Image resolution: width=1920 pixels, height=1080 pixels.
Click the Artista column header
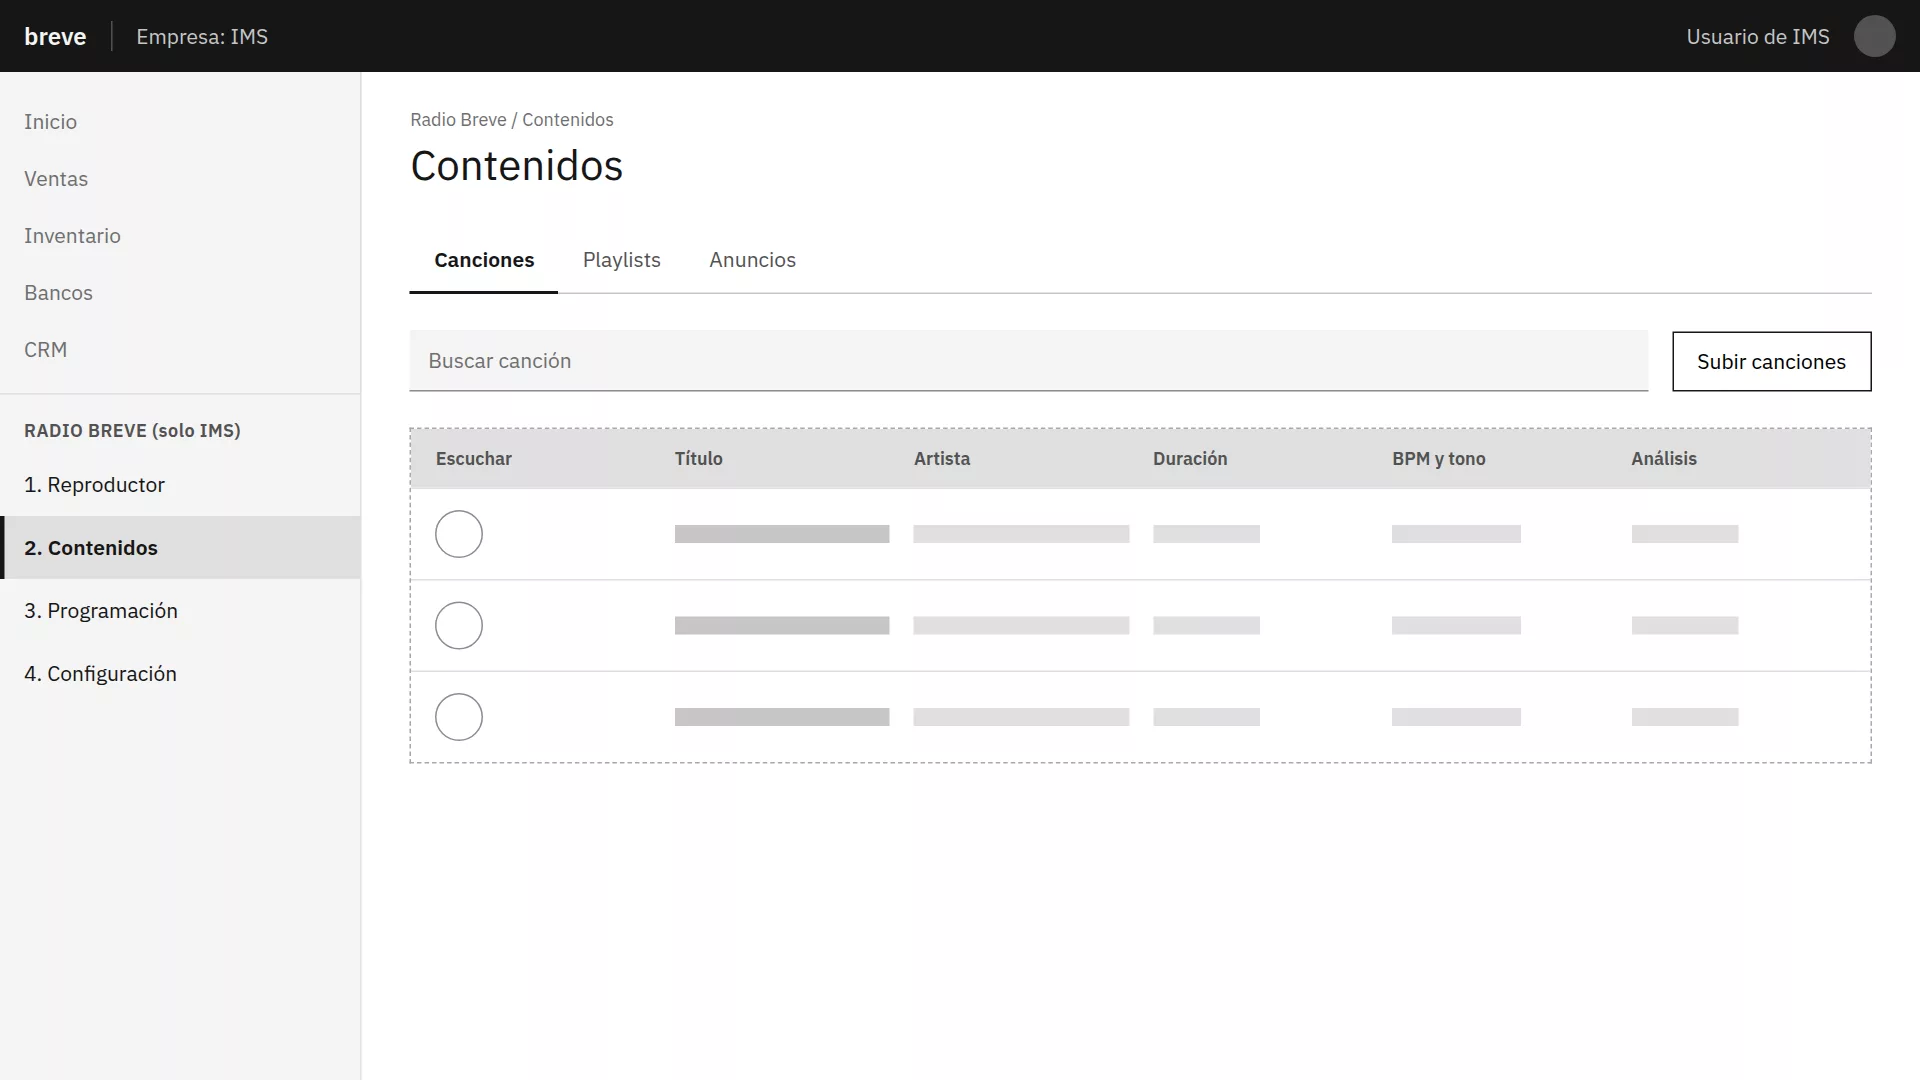tap(942, 459)
